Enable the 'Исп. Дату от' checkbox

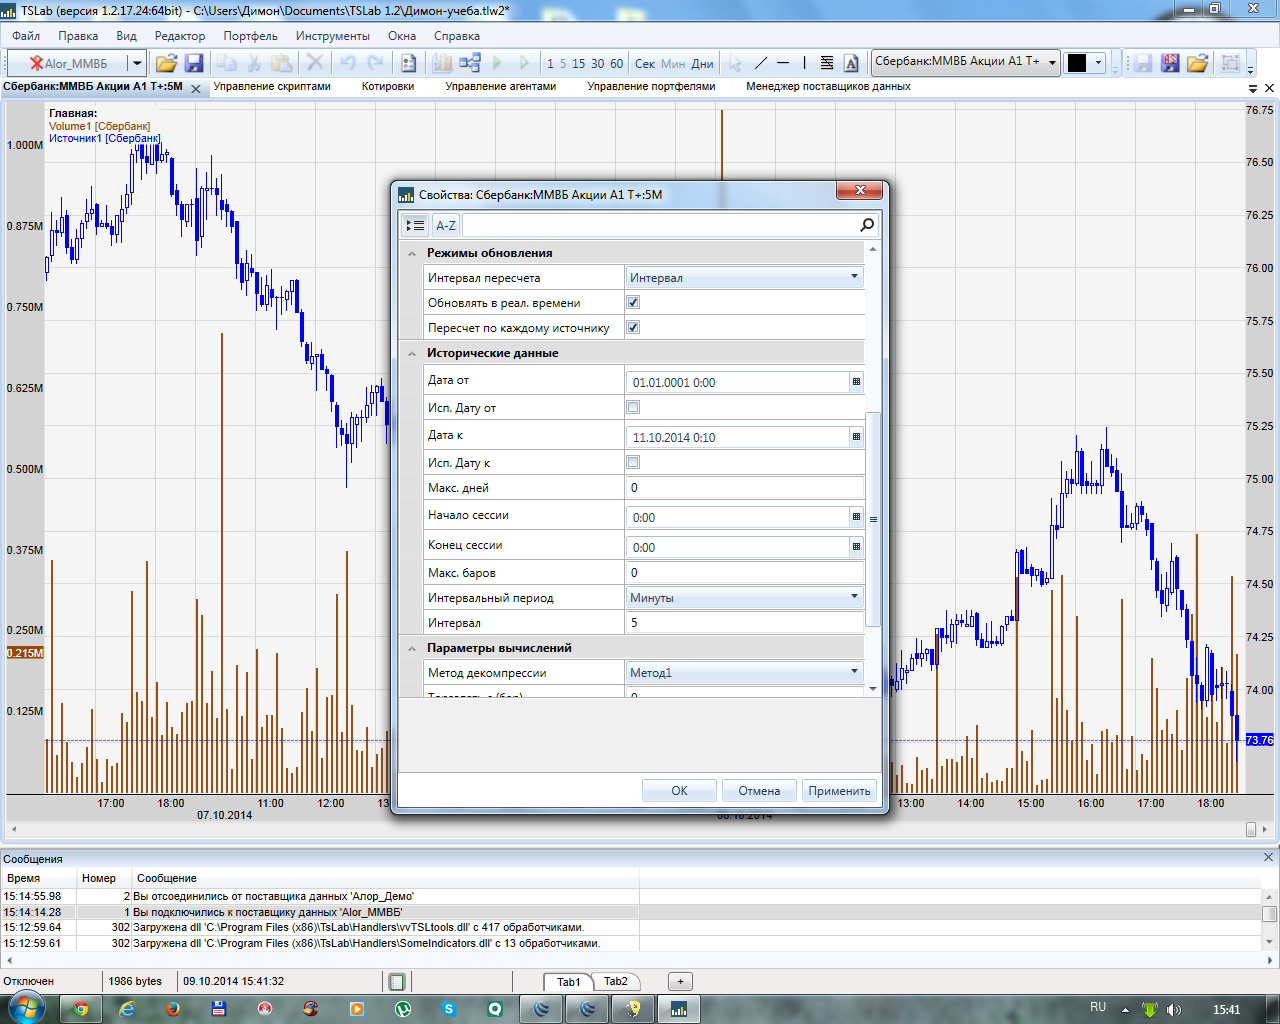pos(633,407)
